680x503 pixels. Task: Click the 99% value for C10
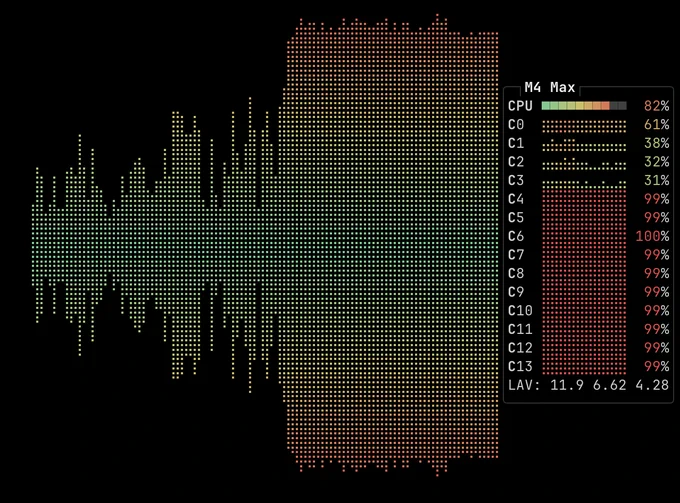click(x=657, y=311)
